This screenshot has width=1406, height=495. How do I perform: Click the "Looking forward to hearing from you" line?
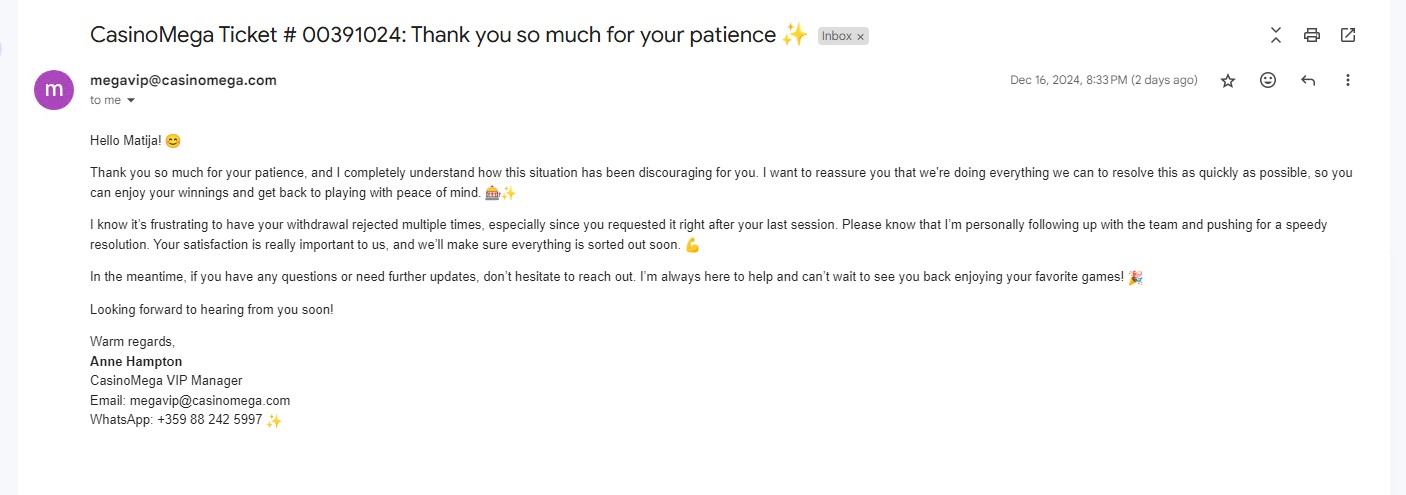(x=211, y=309)
